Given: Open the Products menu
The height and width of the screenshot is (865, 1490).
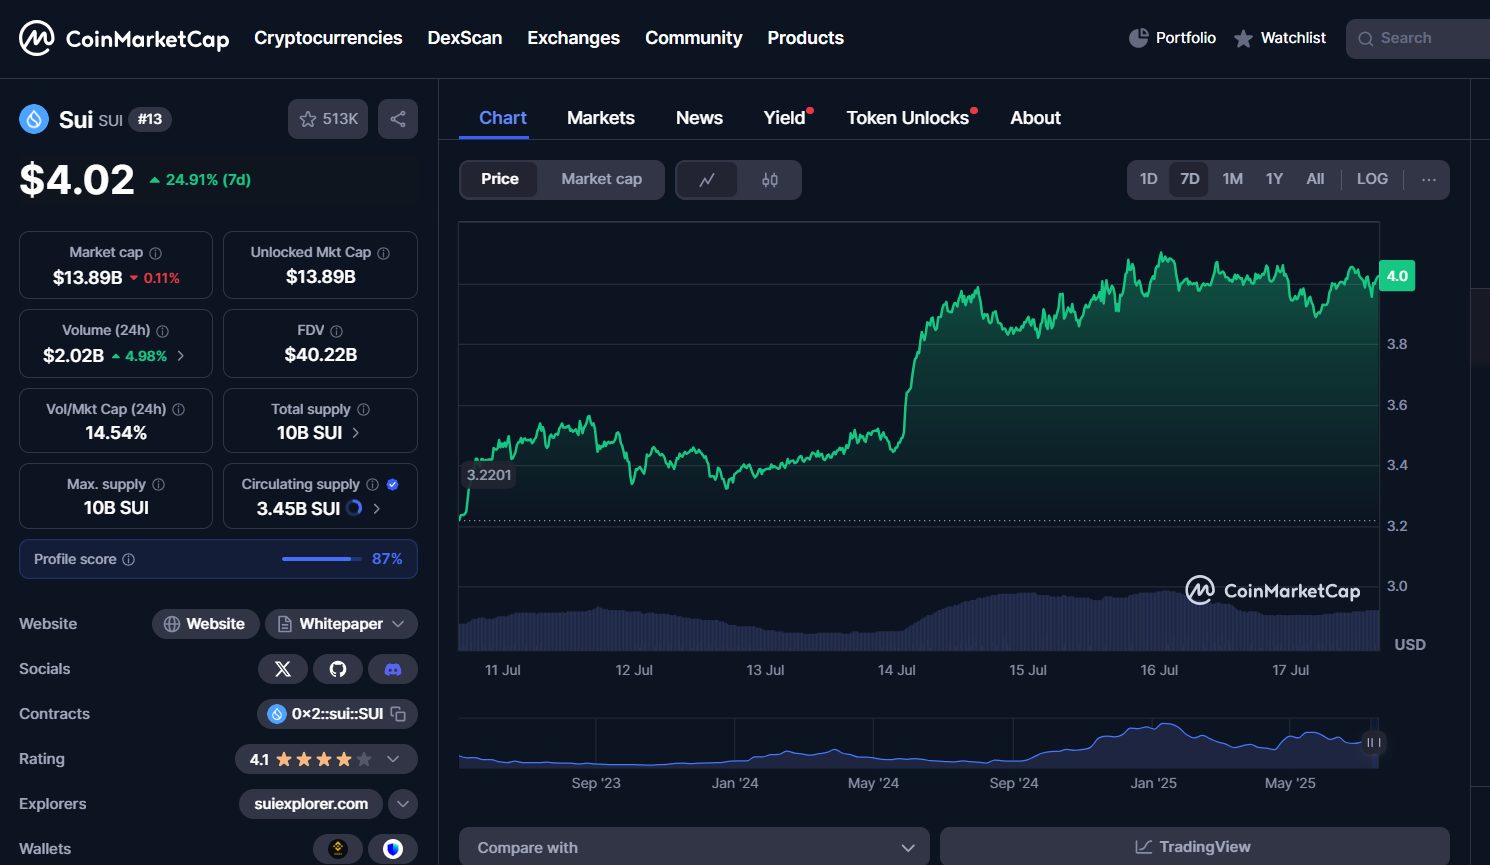Looking at the screenshot, I should tap(806, 38).
